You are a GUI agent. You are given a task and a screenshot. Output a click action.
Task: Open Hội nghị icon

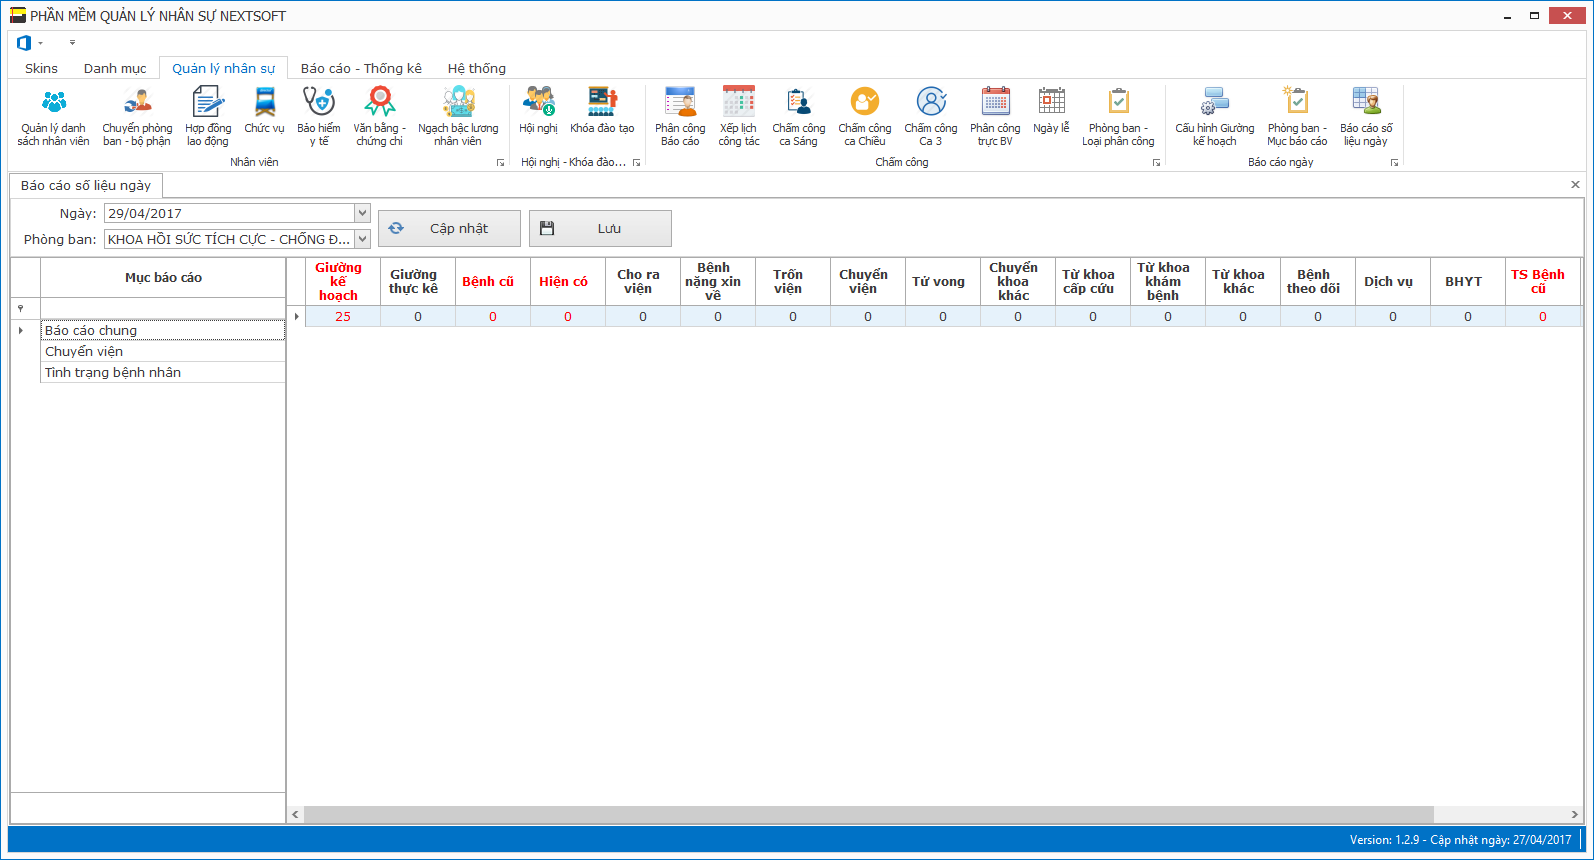538,111
